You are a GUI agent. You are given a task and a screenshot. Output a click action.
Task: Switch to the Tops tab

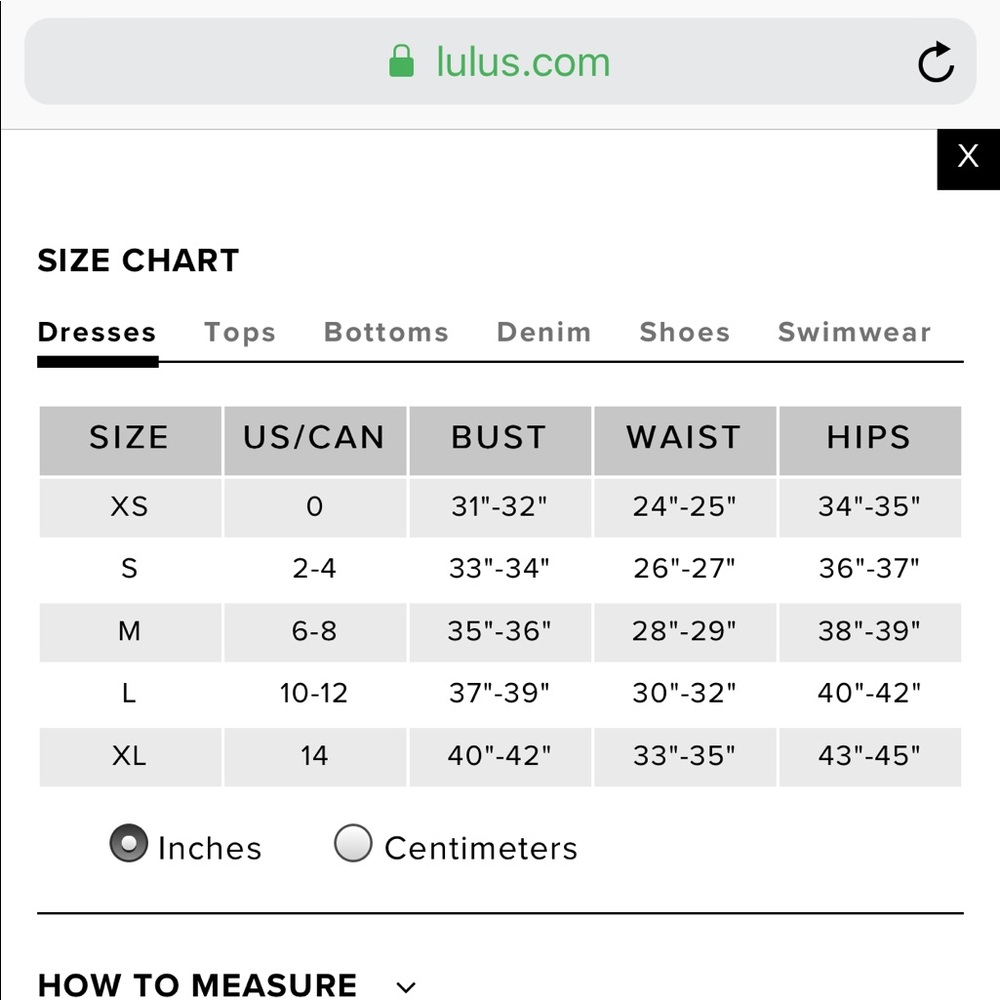[240, 332]
